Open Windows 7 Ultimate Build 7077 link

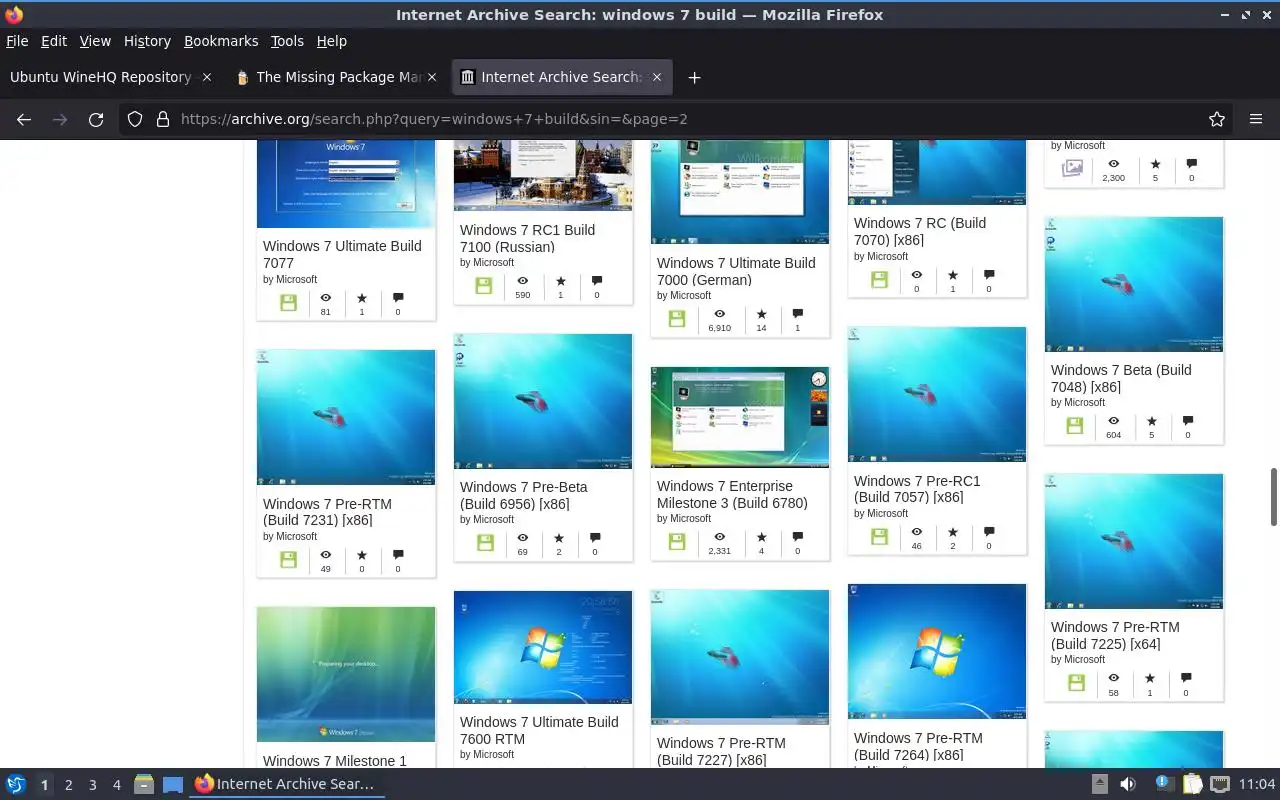(x=342, y=254)
